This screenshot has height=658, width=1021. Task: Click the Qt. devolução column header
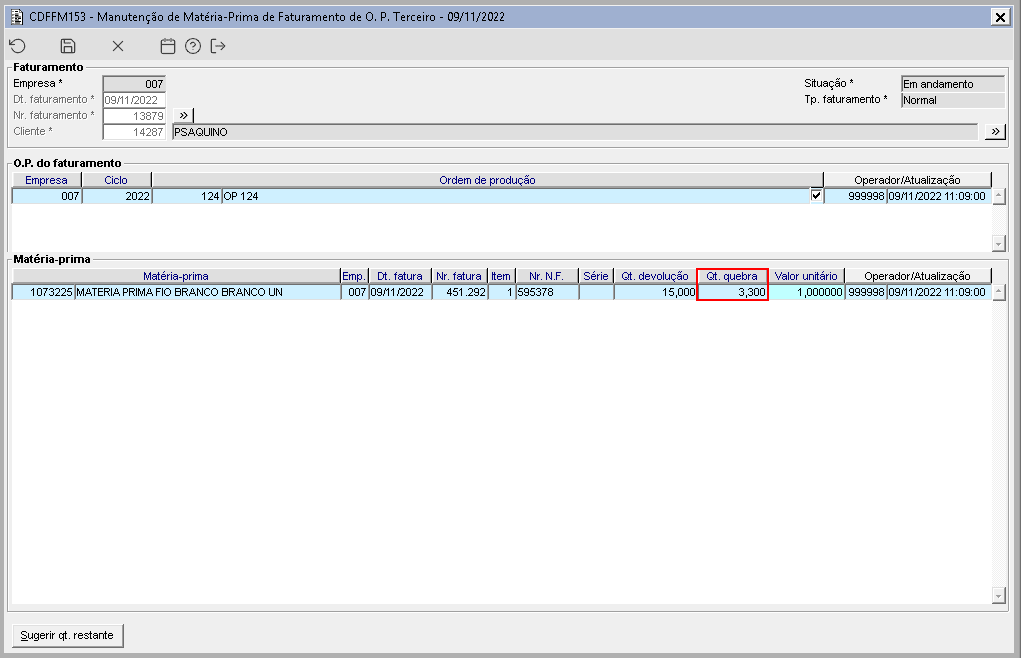[655, 276]
